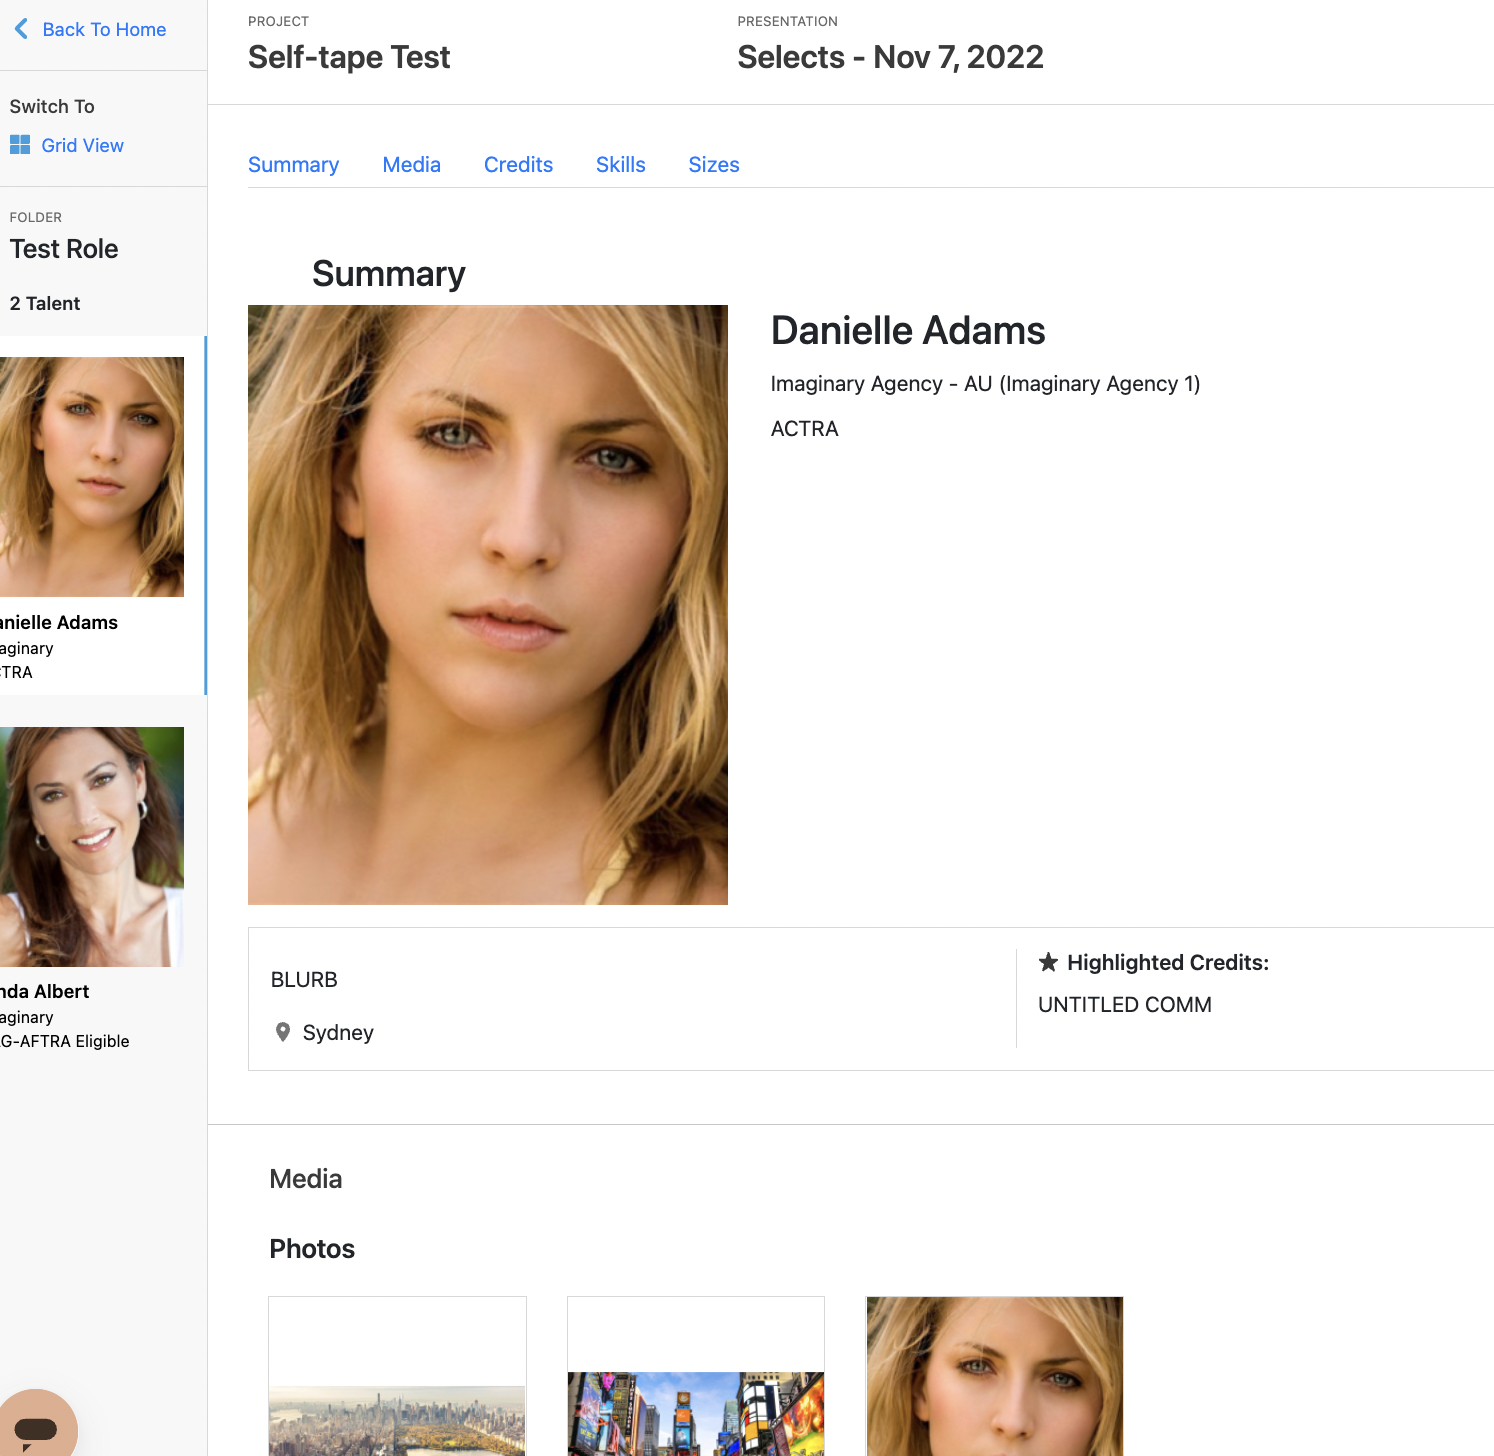
Task: Click Danielle Adams large headshot photo
Action: point(488,605)
